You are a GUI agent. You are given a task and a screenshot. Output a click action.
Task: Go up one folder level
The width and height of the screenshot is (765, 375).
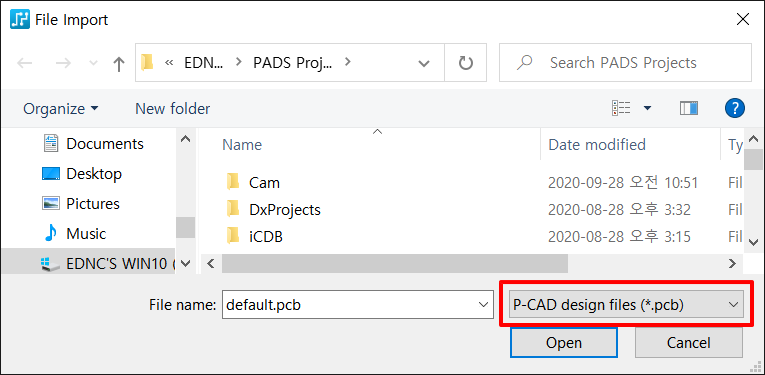(x=119, y=63)
